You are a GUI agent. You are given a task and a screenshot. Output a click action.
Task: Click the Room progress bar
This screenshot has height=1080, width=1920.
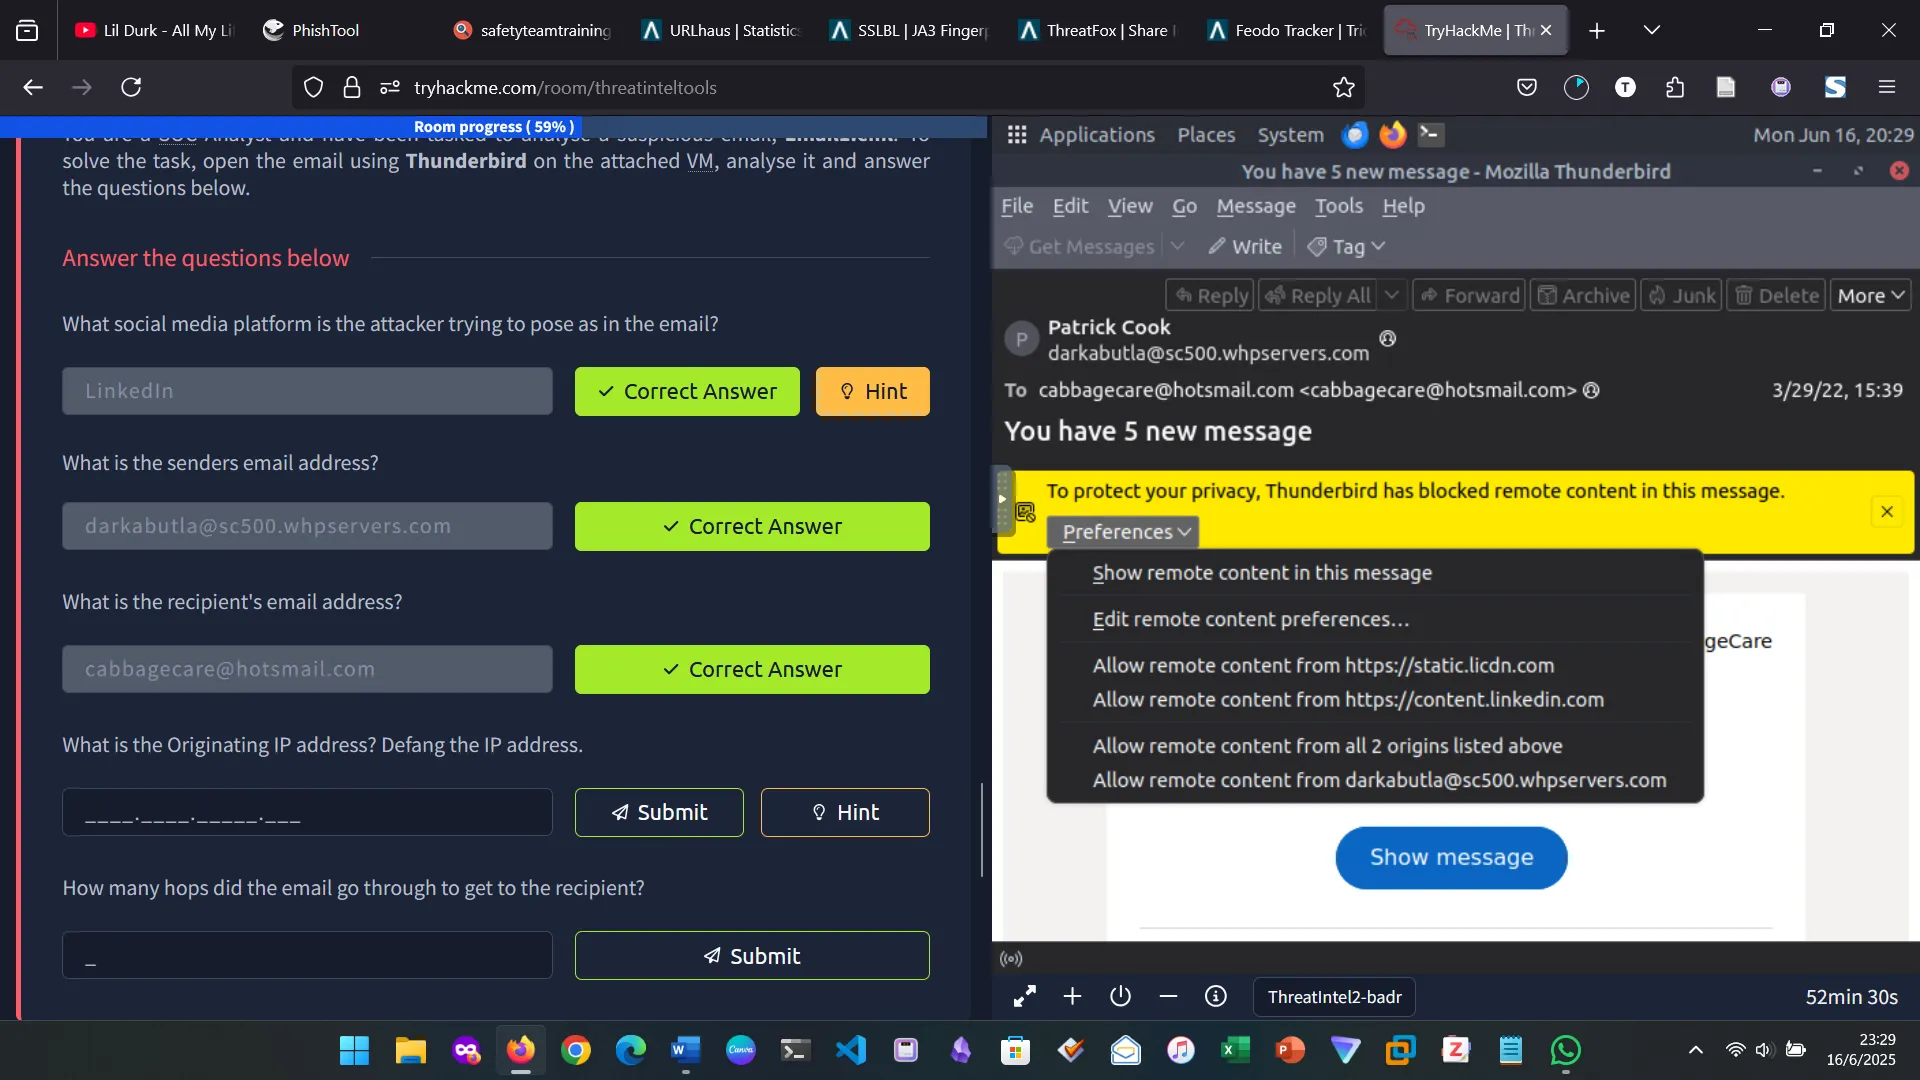494,127
